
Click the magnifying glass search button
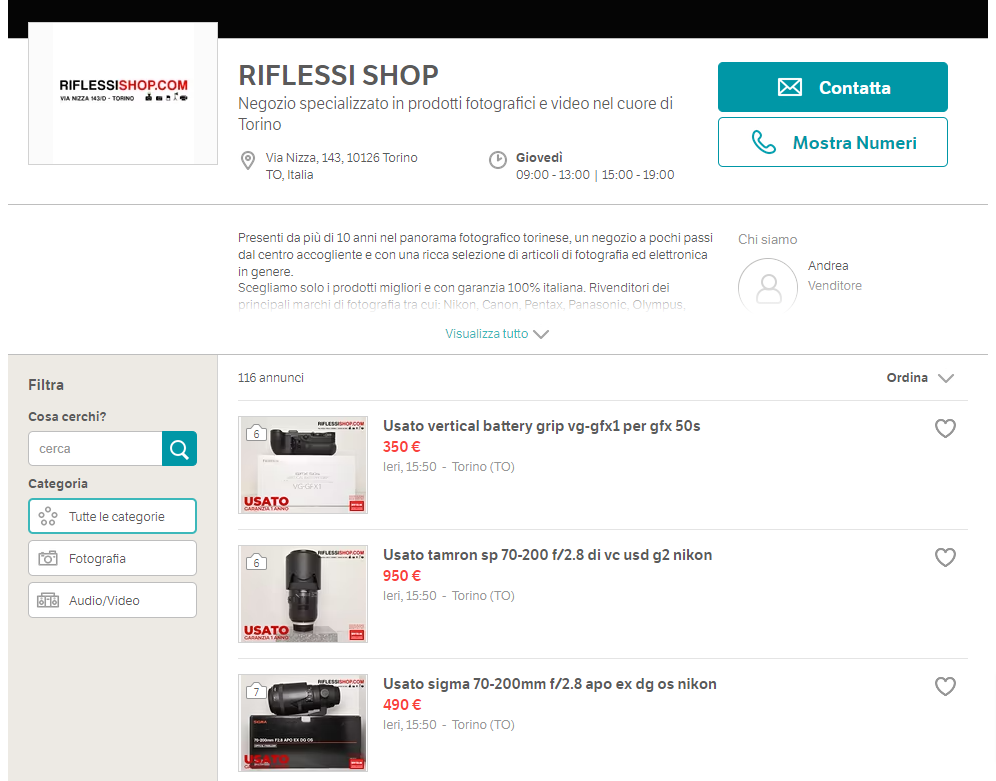pos(179,448)
